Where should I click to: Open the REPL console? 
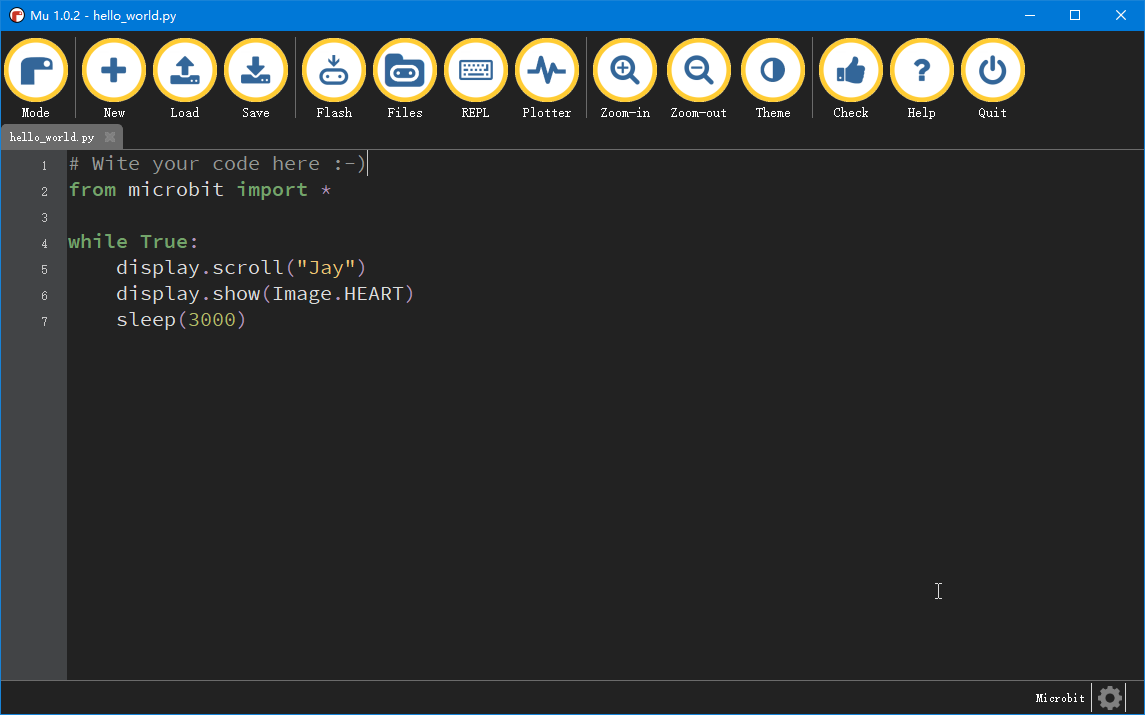(x=475, y=70)
